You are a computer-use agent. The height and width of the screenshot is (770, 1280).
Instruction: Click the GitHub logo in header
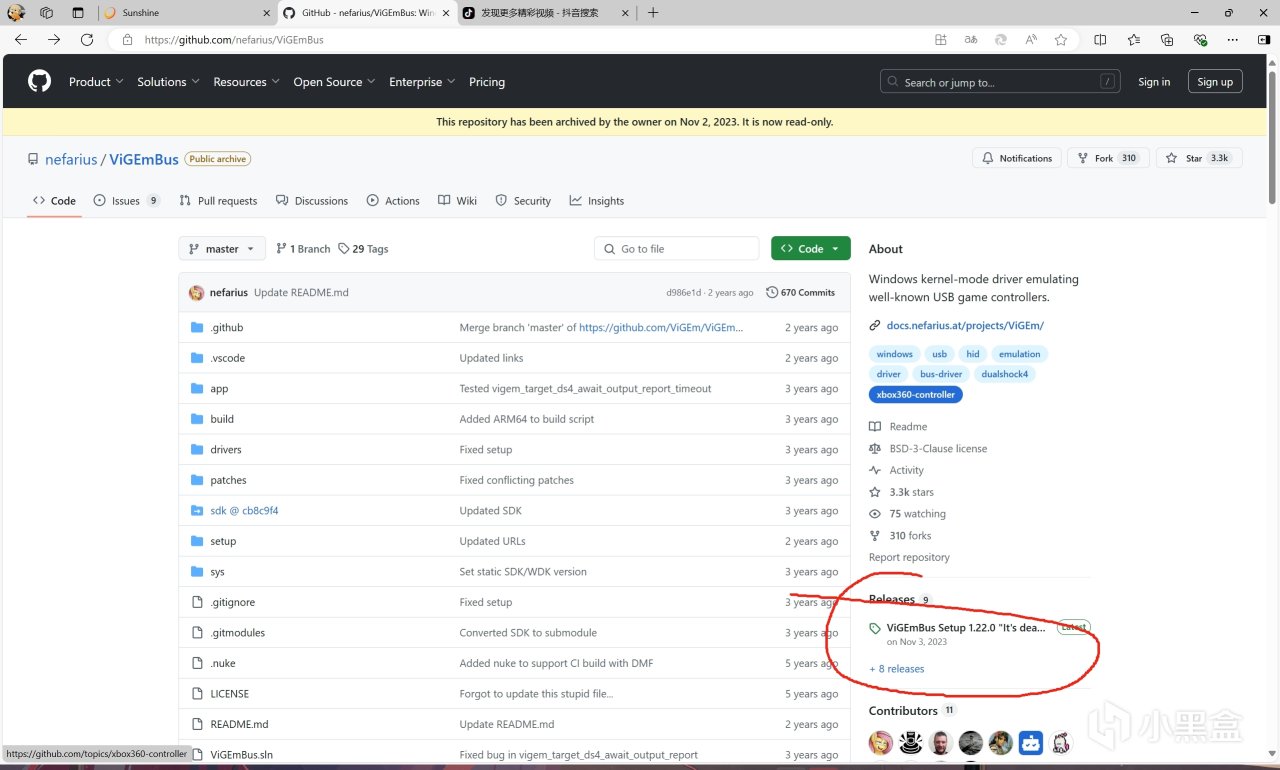[40, 81]
